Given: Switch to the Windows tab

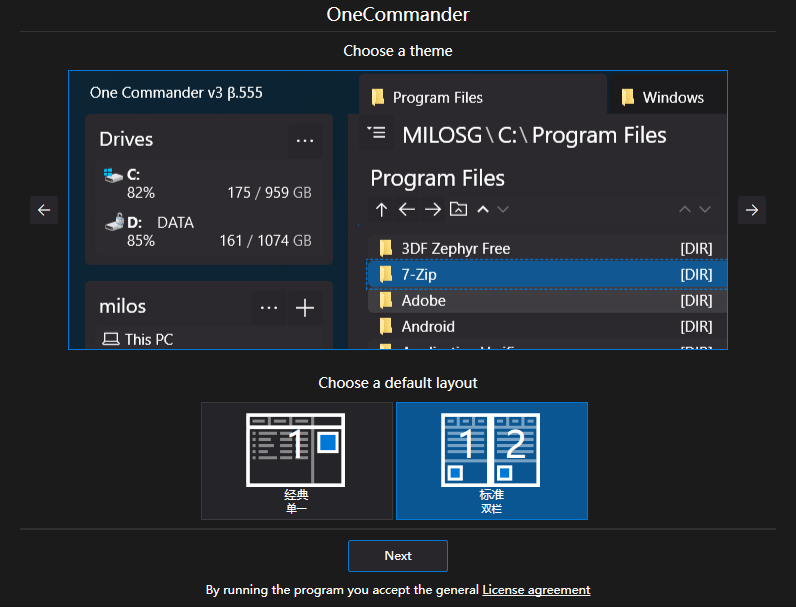Looking at the screenshot, I should tap(672, 97).
